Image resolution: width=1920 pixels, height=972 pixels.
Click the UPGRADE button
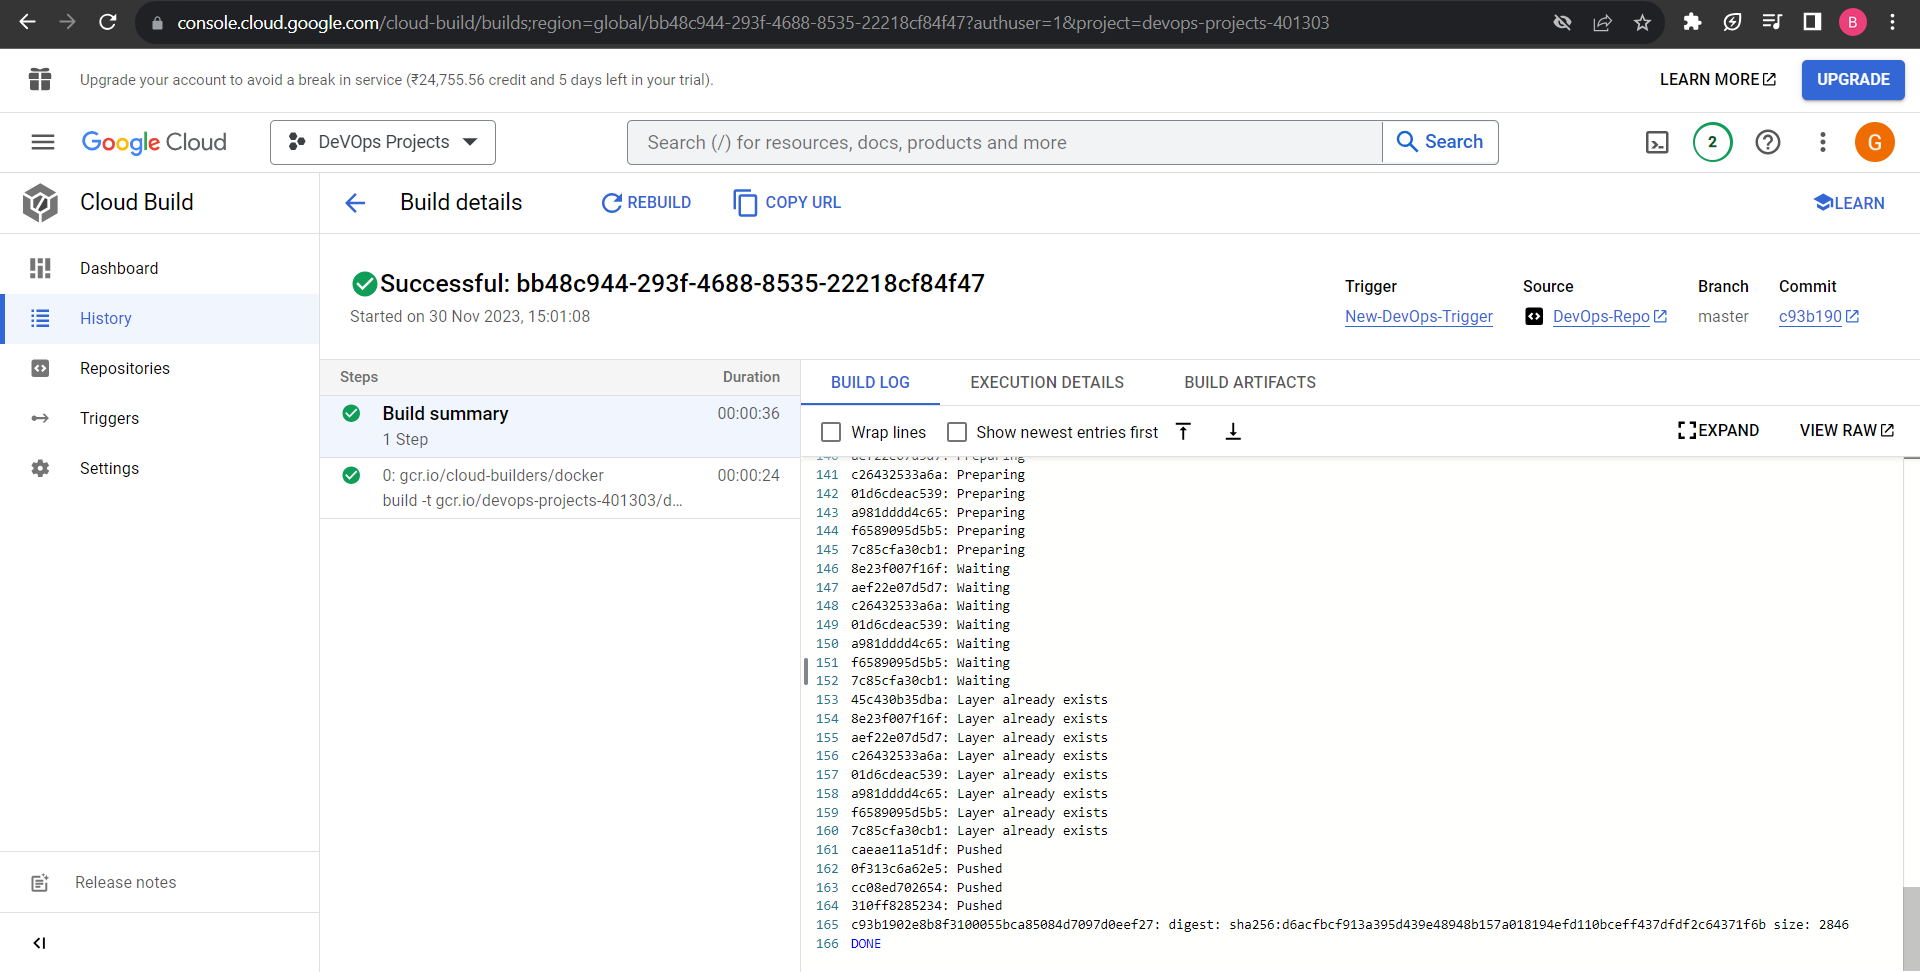click(x=1853, y=80)
